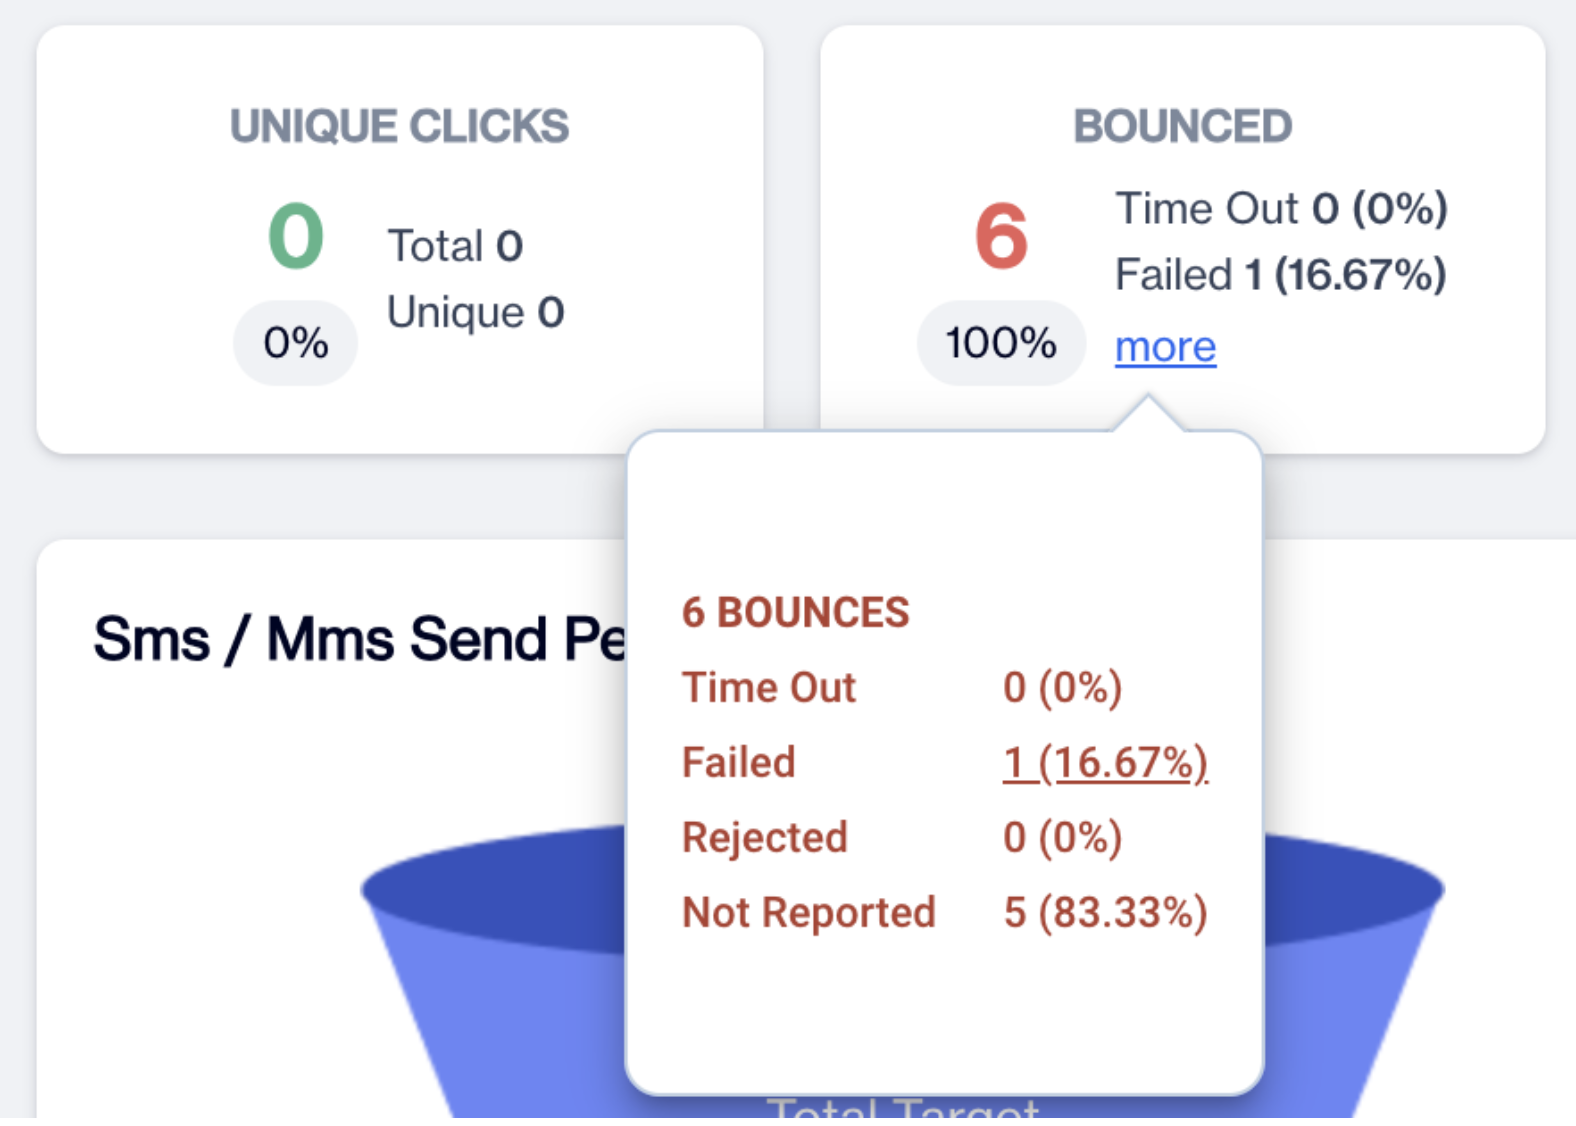Select the Unique 0 clicks stat
The width and height of the screenshot is (1576, 1126).
[x=476, y=312]
